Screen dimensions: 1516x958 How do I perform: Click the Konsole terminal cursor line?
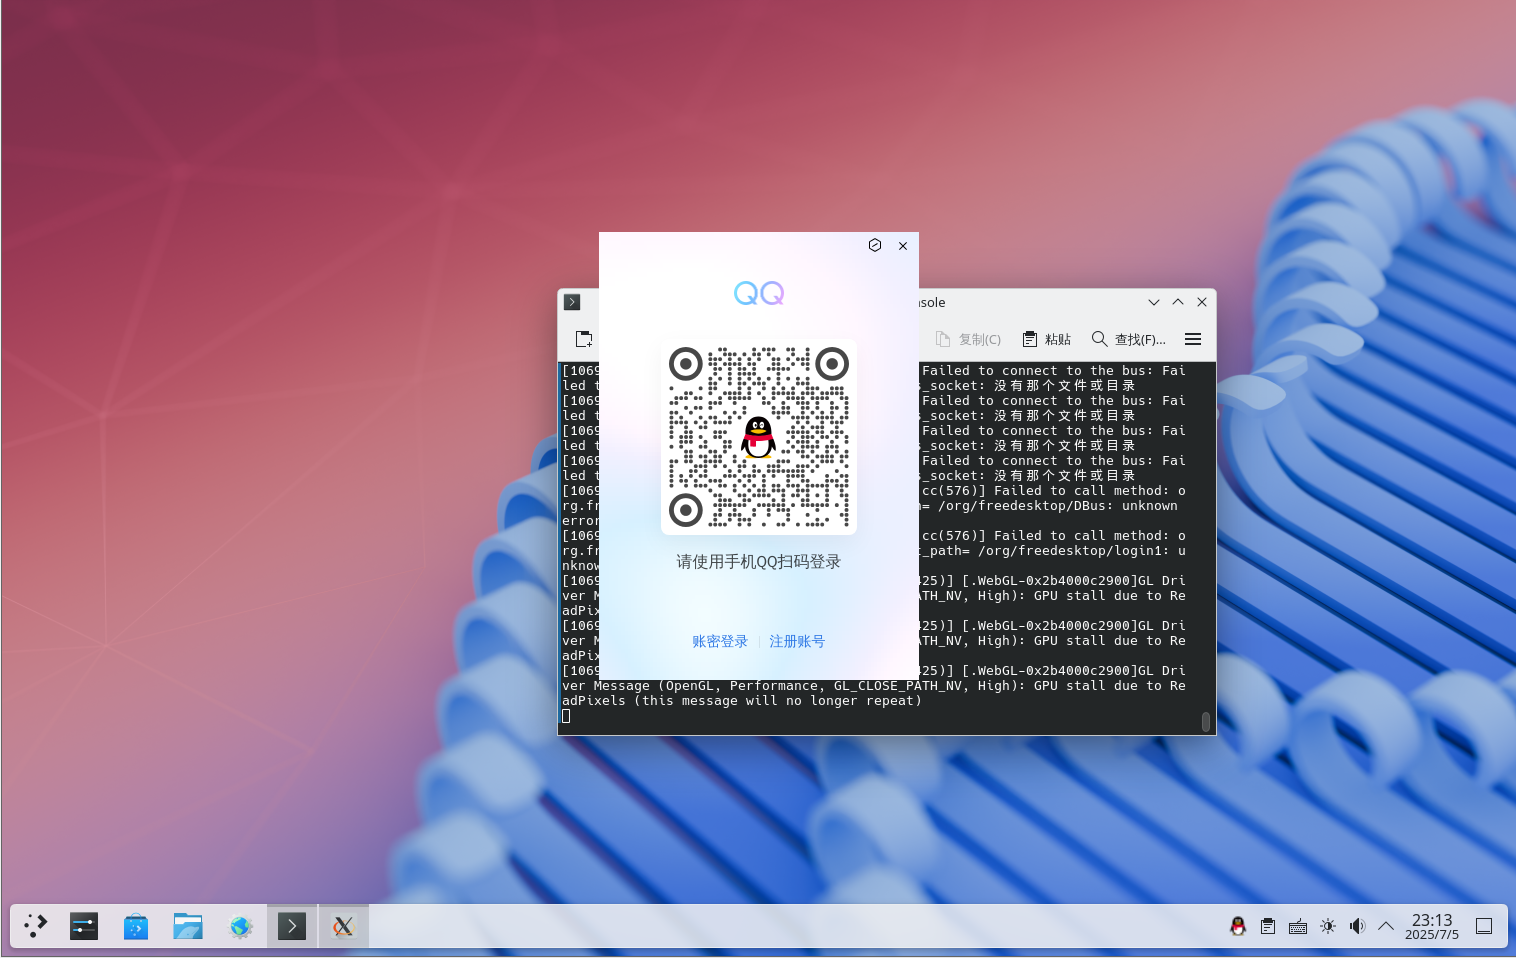(566, 716)
